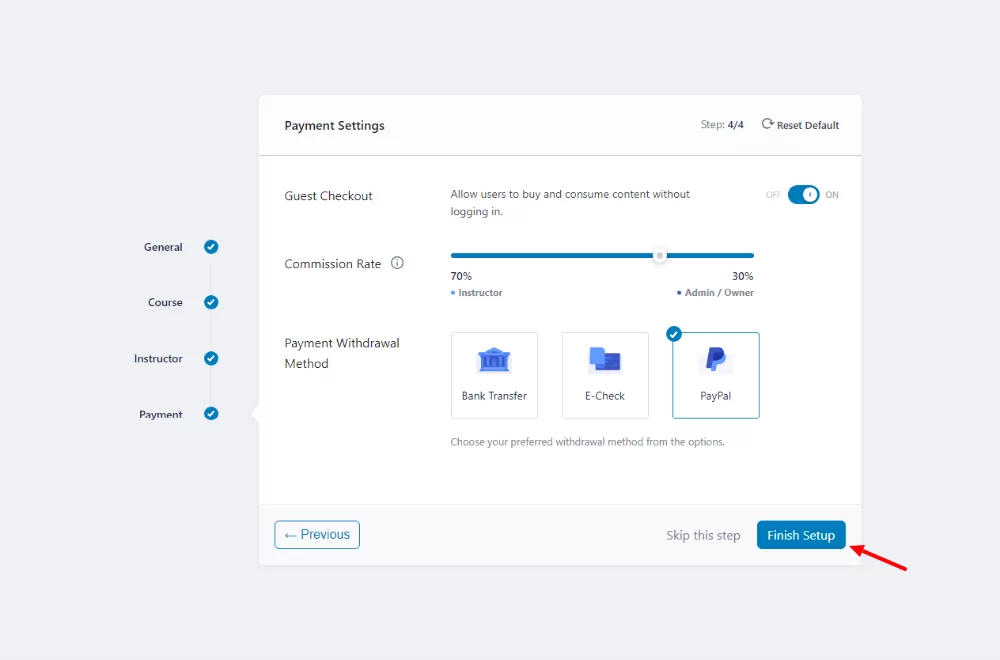The height and width of the screenshot is (660, 1000).
Task: Go to the Instructor step
Action: 158,358
